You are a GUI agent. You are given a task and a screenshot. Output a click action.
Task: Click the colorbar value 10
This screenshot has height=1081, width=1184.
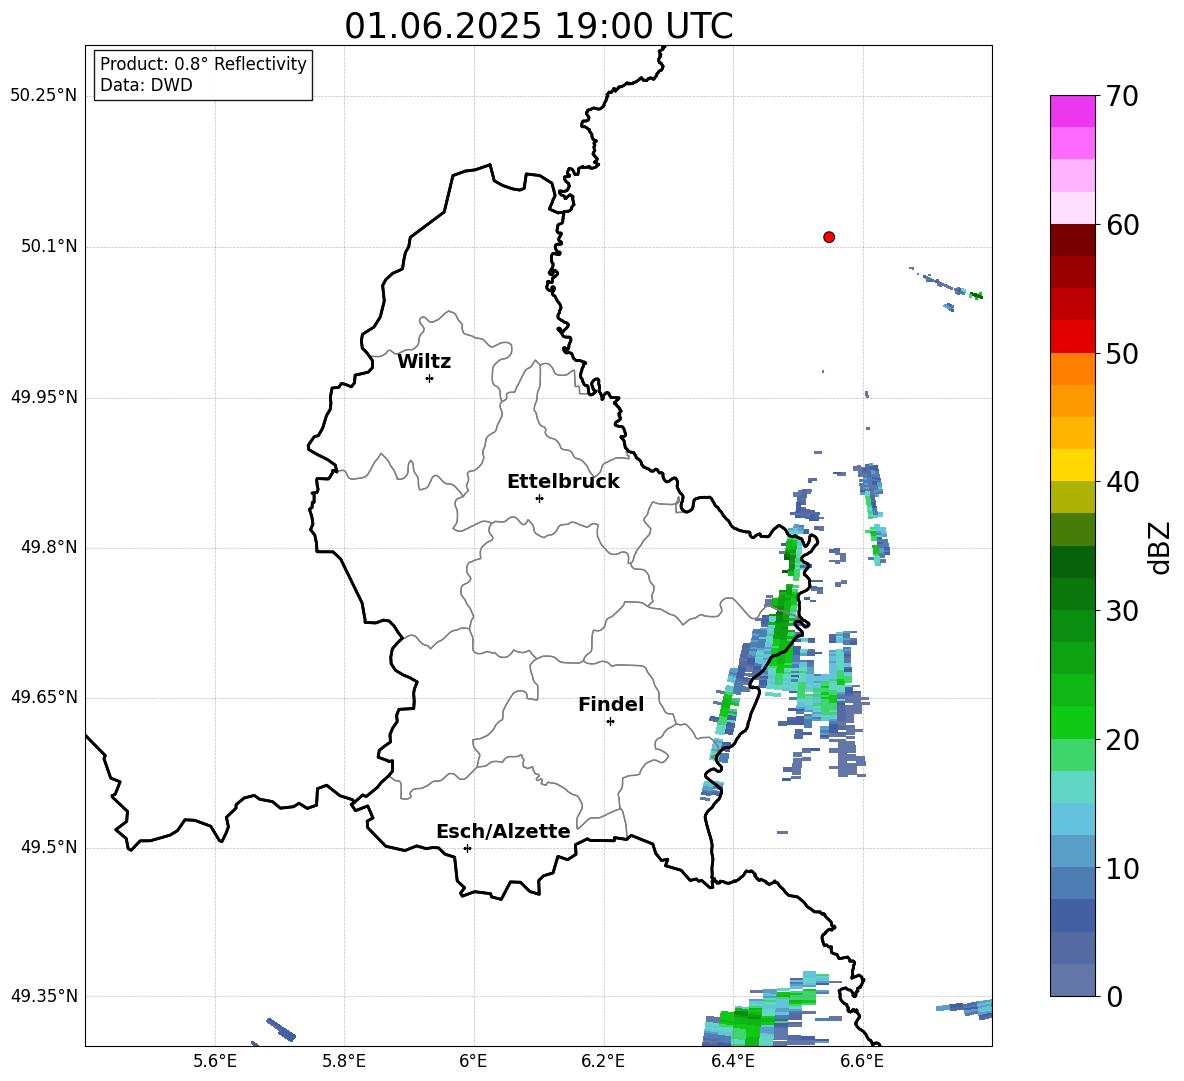(1121, 868)
